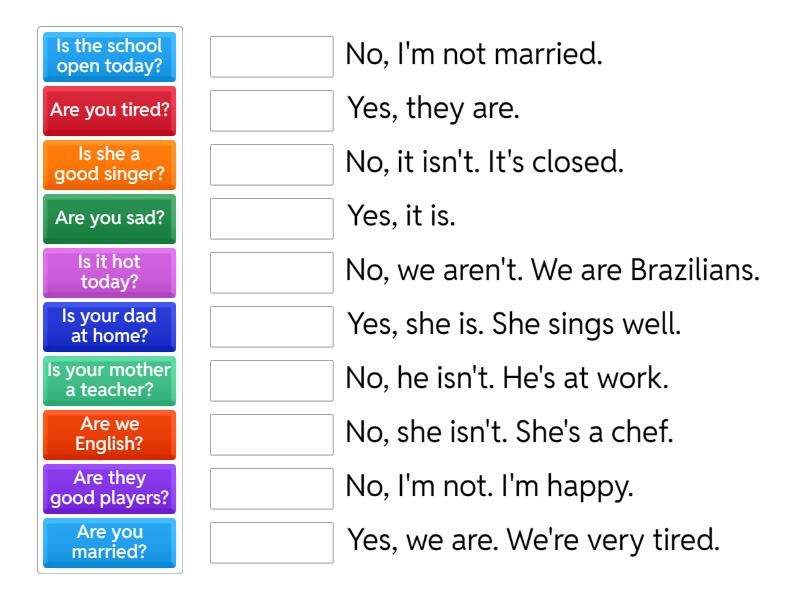Click the 'Are we English?' tile

click(x=110, y=435)
